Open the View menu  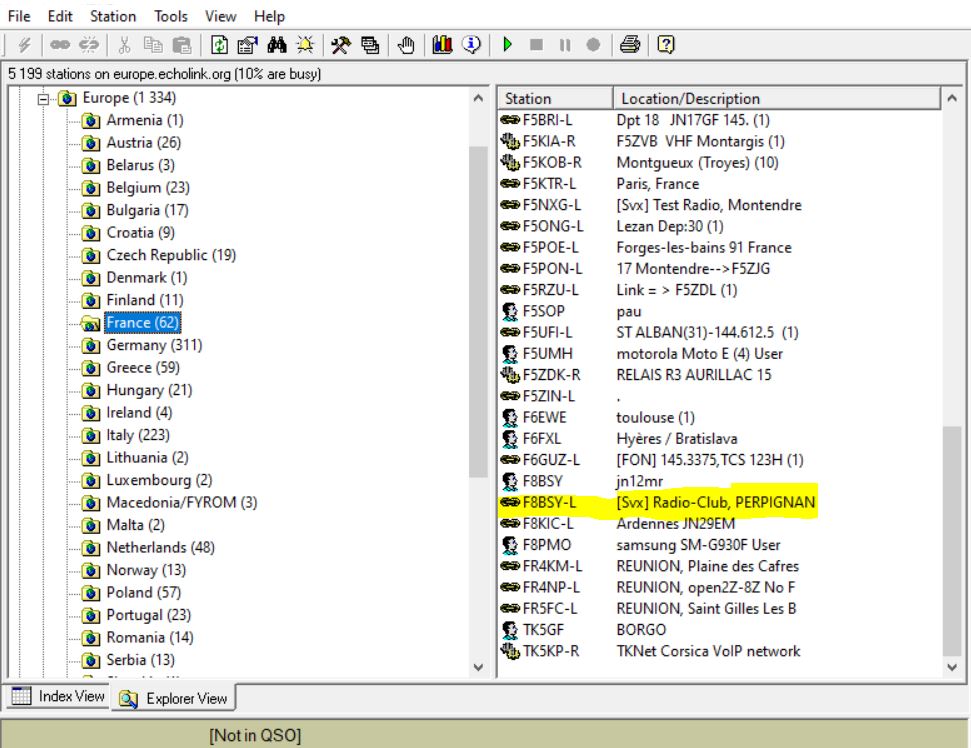coord(220,16)
